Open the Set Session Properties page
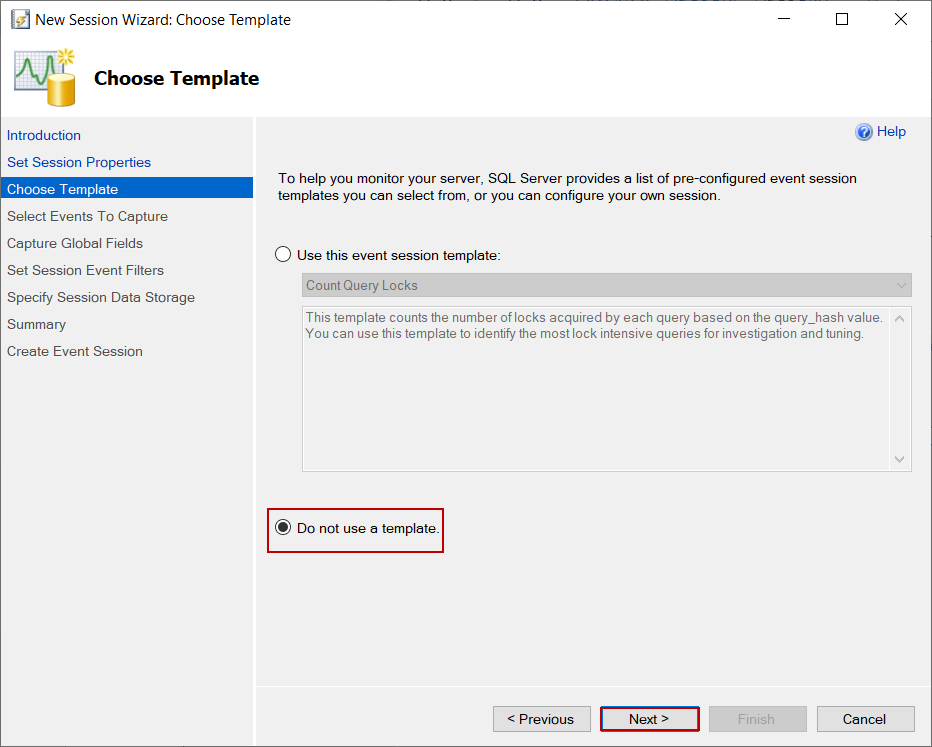This screenshot has width=932, height=747. pyautogui.click(x=79, y=162)
